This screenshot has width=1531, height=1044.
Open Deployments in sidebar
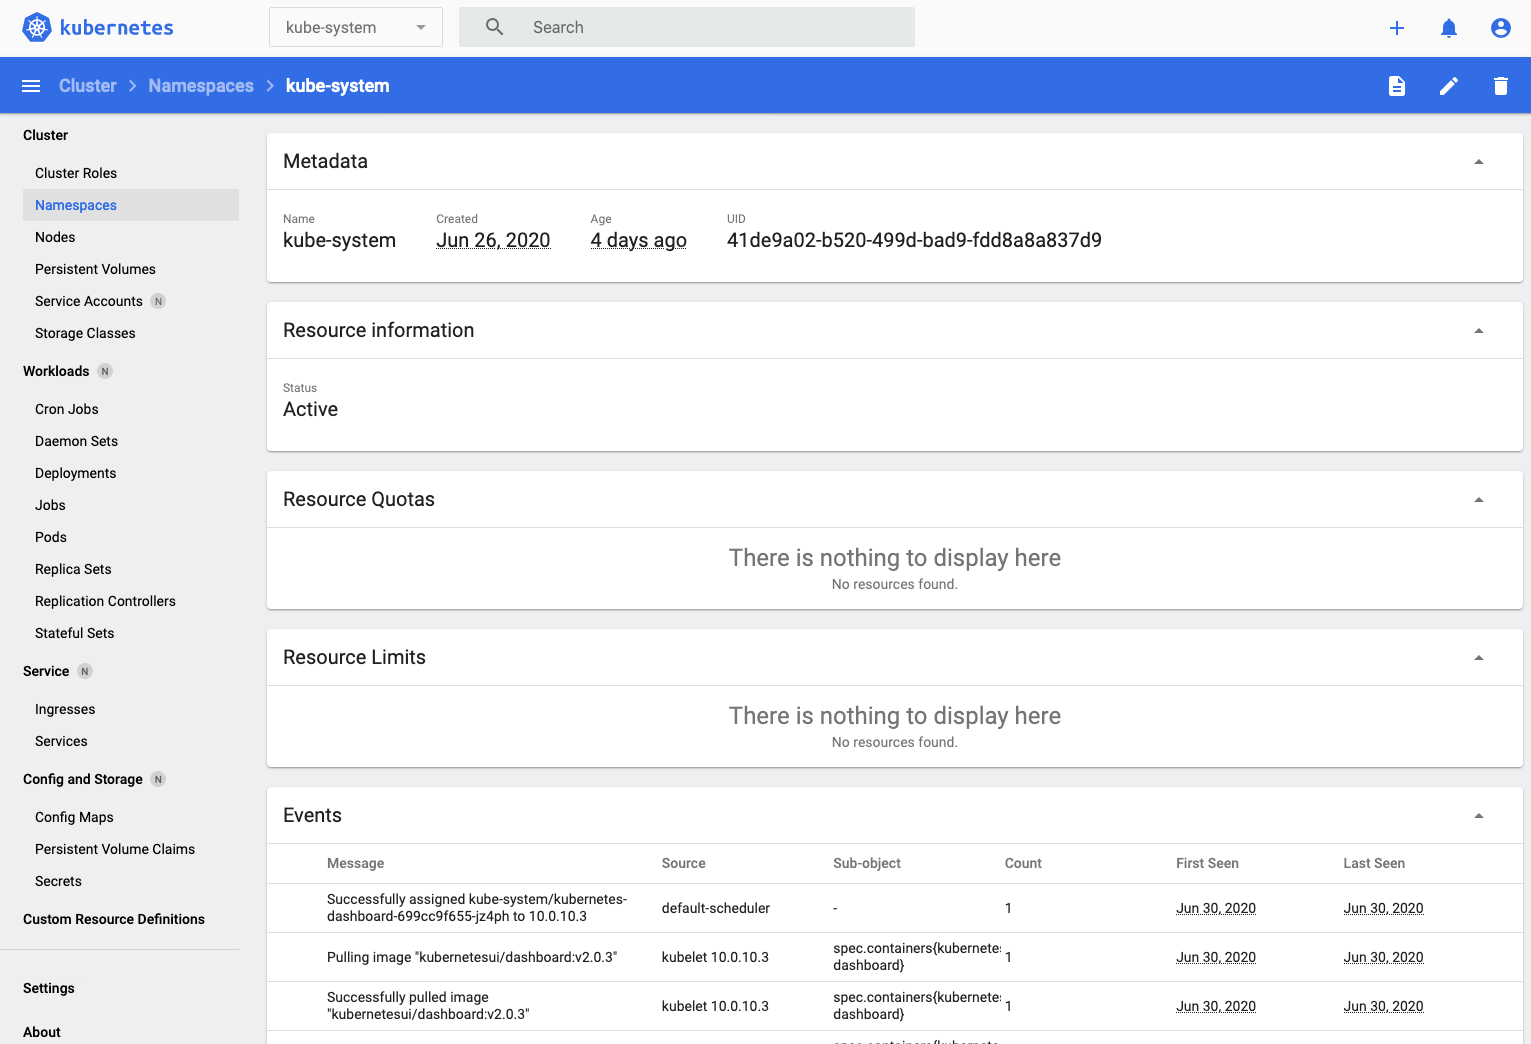pos(76,473)
